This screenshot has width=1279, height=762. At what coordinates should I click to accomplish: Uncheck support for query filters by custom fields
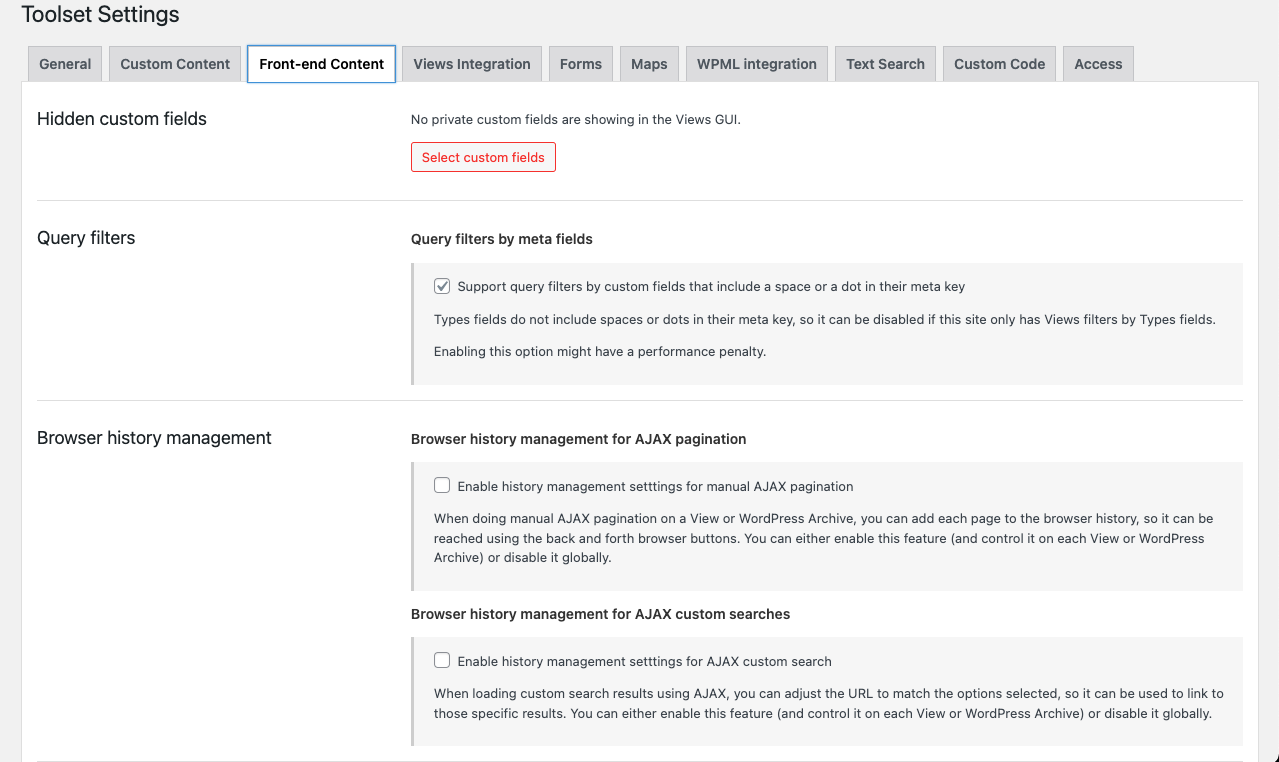coord(442,286)
